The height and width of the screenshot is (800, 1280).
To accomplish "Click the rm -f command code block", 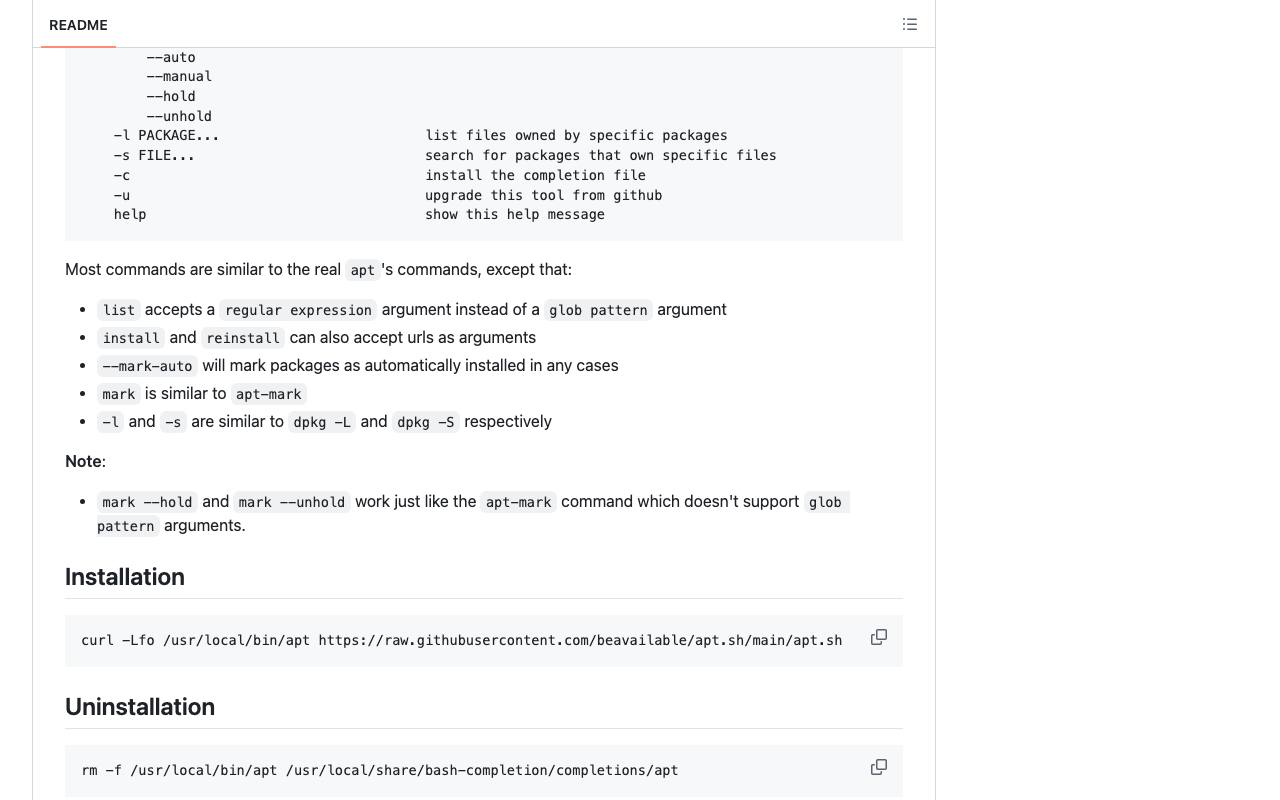I will 484,770.
